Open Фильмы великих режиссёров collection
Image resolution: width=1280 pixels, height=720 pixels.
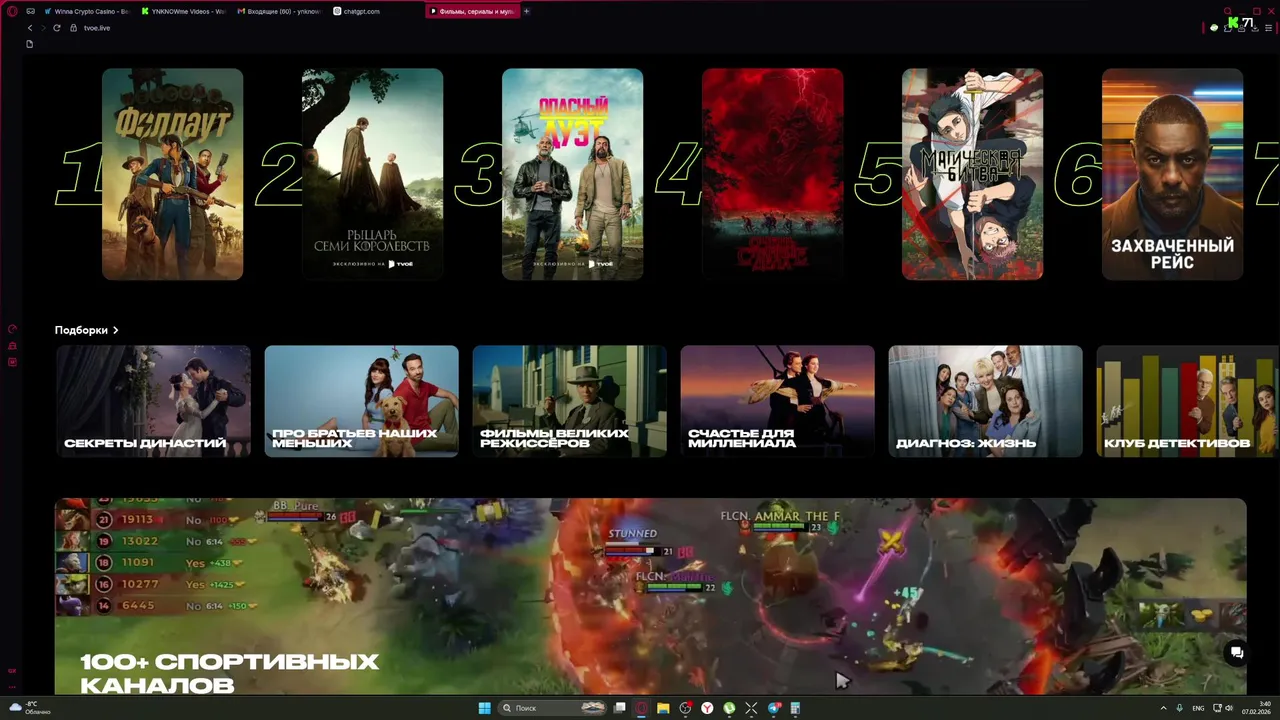tap(569, 401)
